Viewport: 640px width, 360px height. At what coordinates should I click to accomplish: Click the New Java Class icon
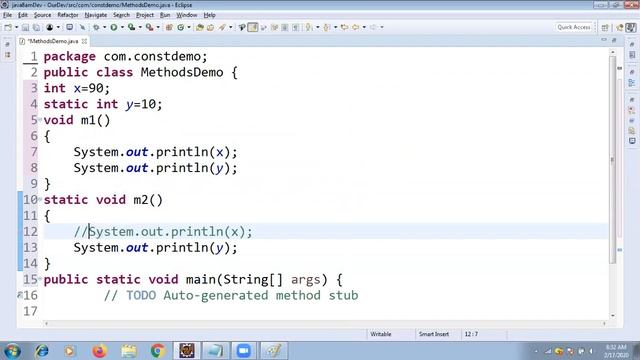(180, 27)
